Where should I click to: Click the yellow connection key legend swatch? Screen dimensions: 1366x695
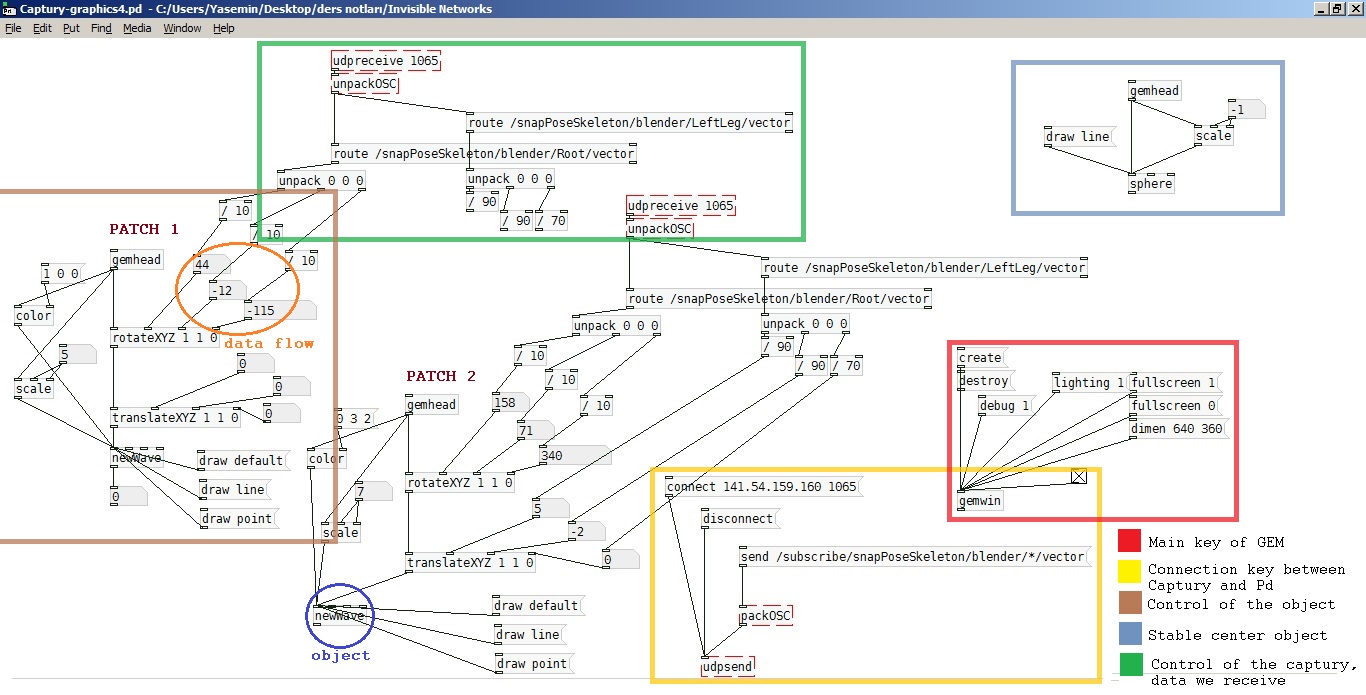pos(1129,570)
